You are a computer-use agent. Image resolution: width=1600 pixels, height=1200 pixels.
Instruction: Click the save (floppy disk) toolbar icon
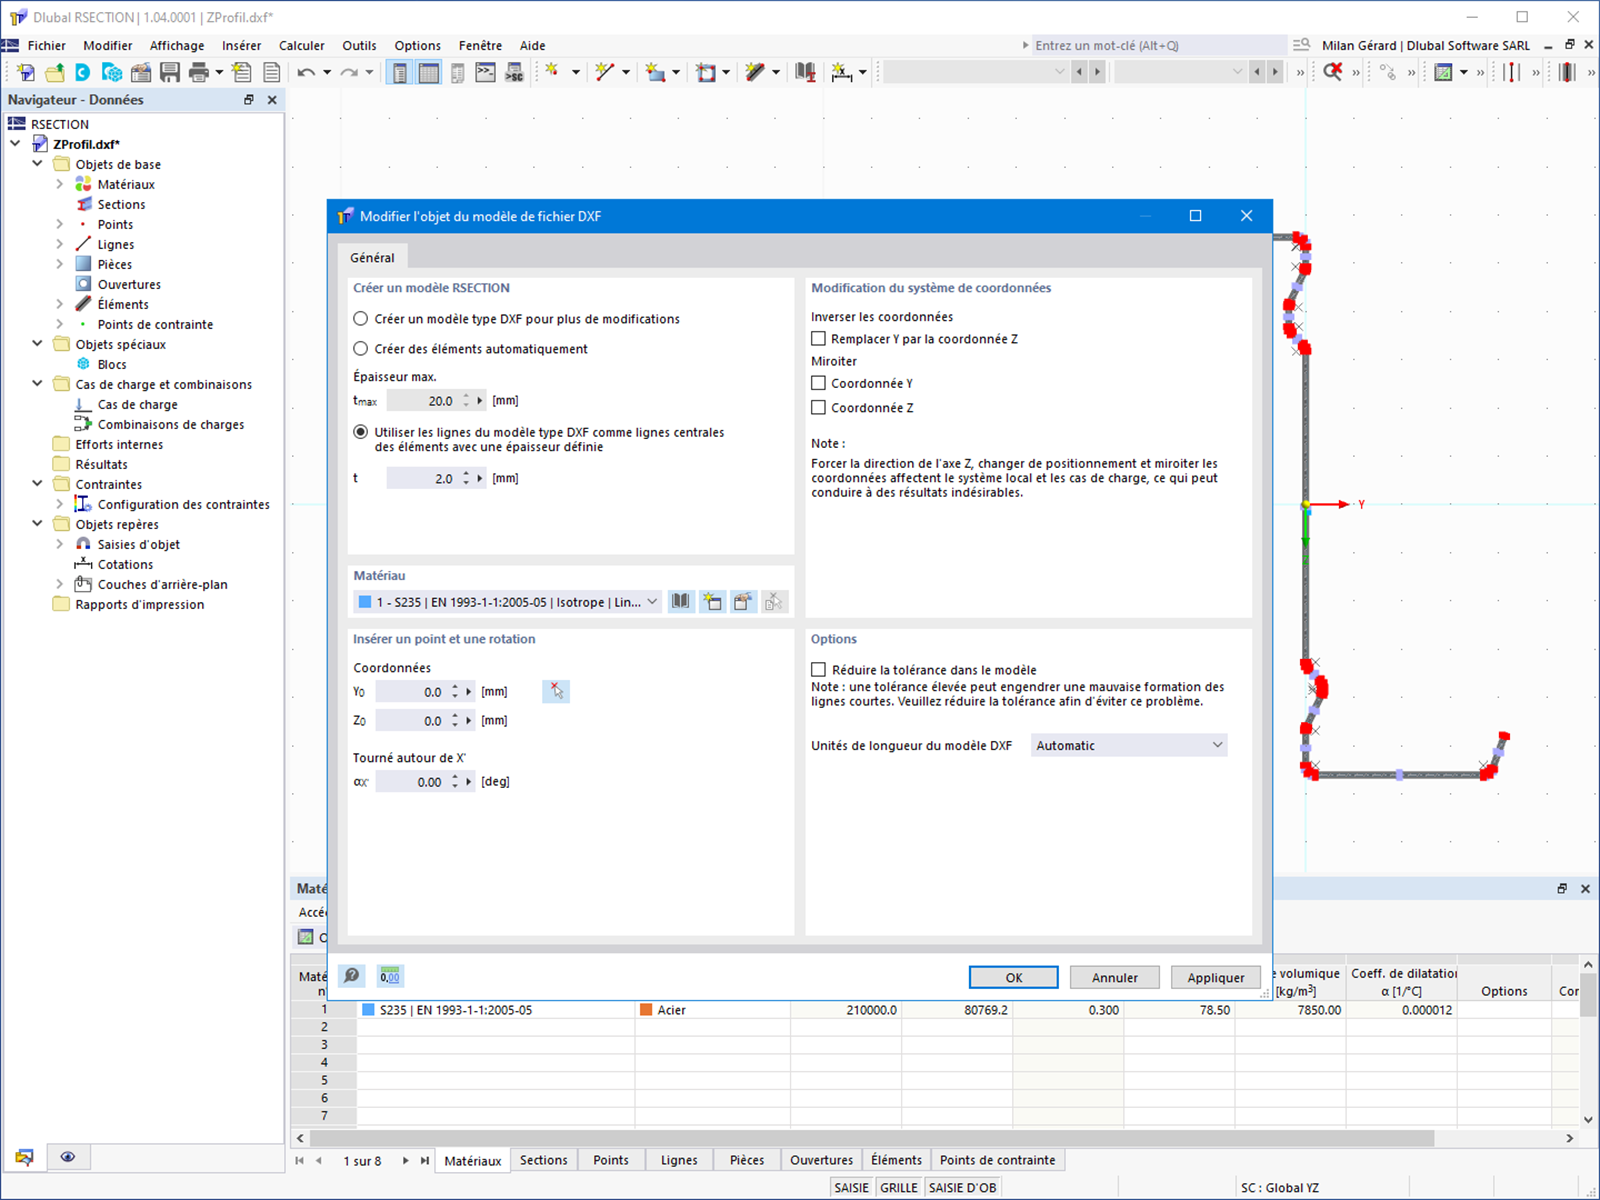coord(170,72)
